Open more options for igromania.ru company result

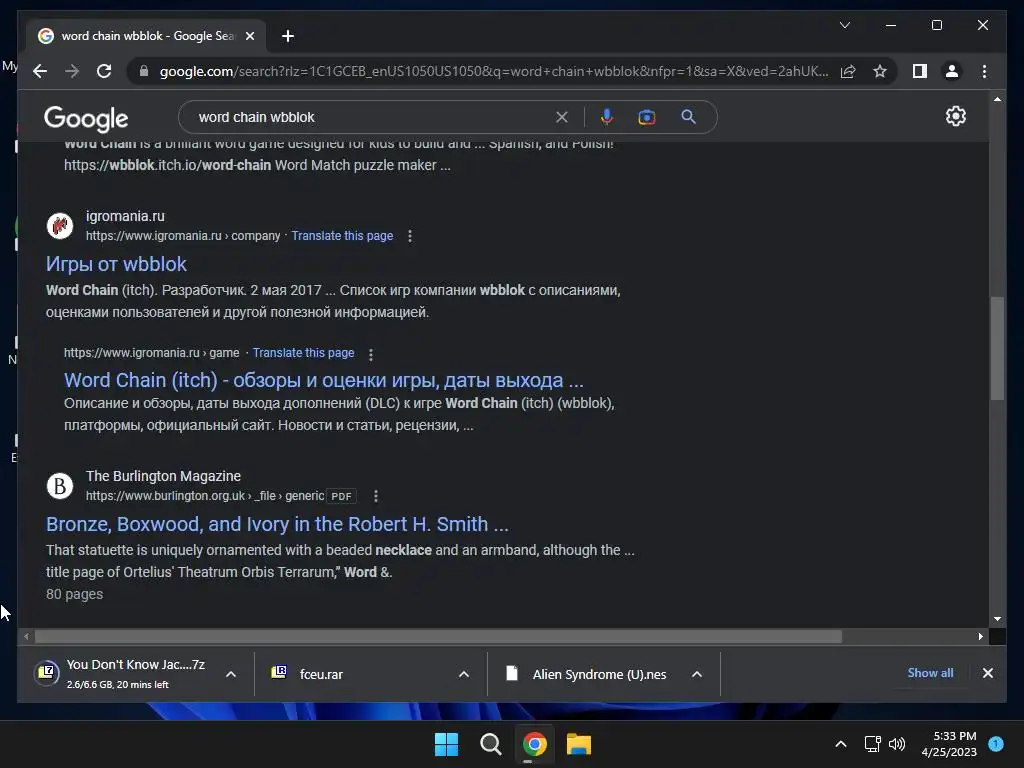(x=409, y=236)
